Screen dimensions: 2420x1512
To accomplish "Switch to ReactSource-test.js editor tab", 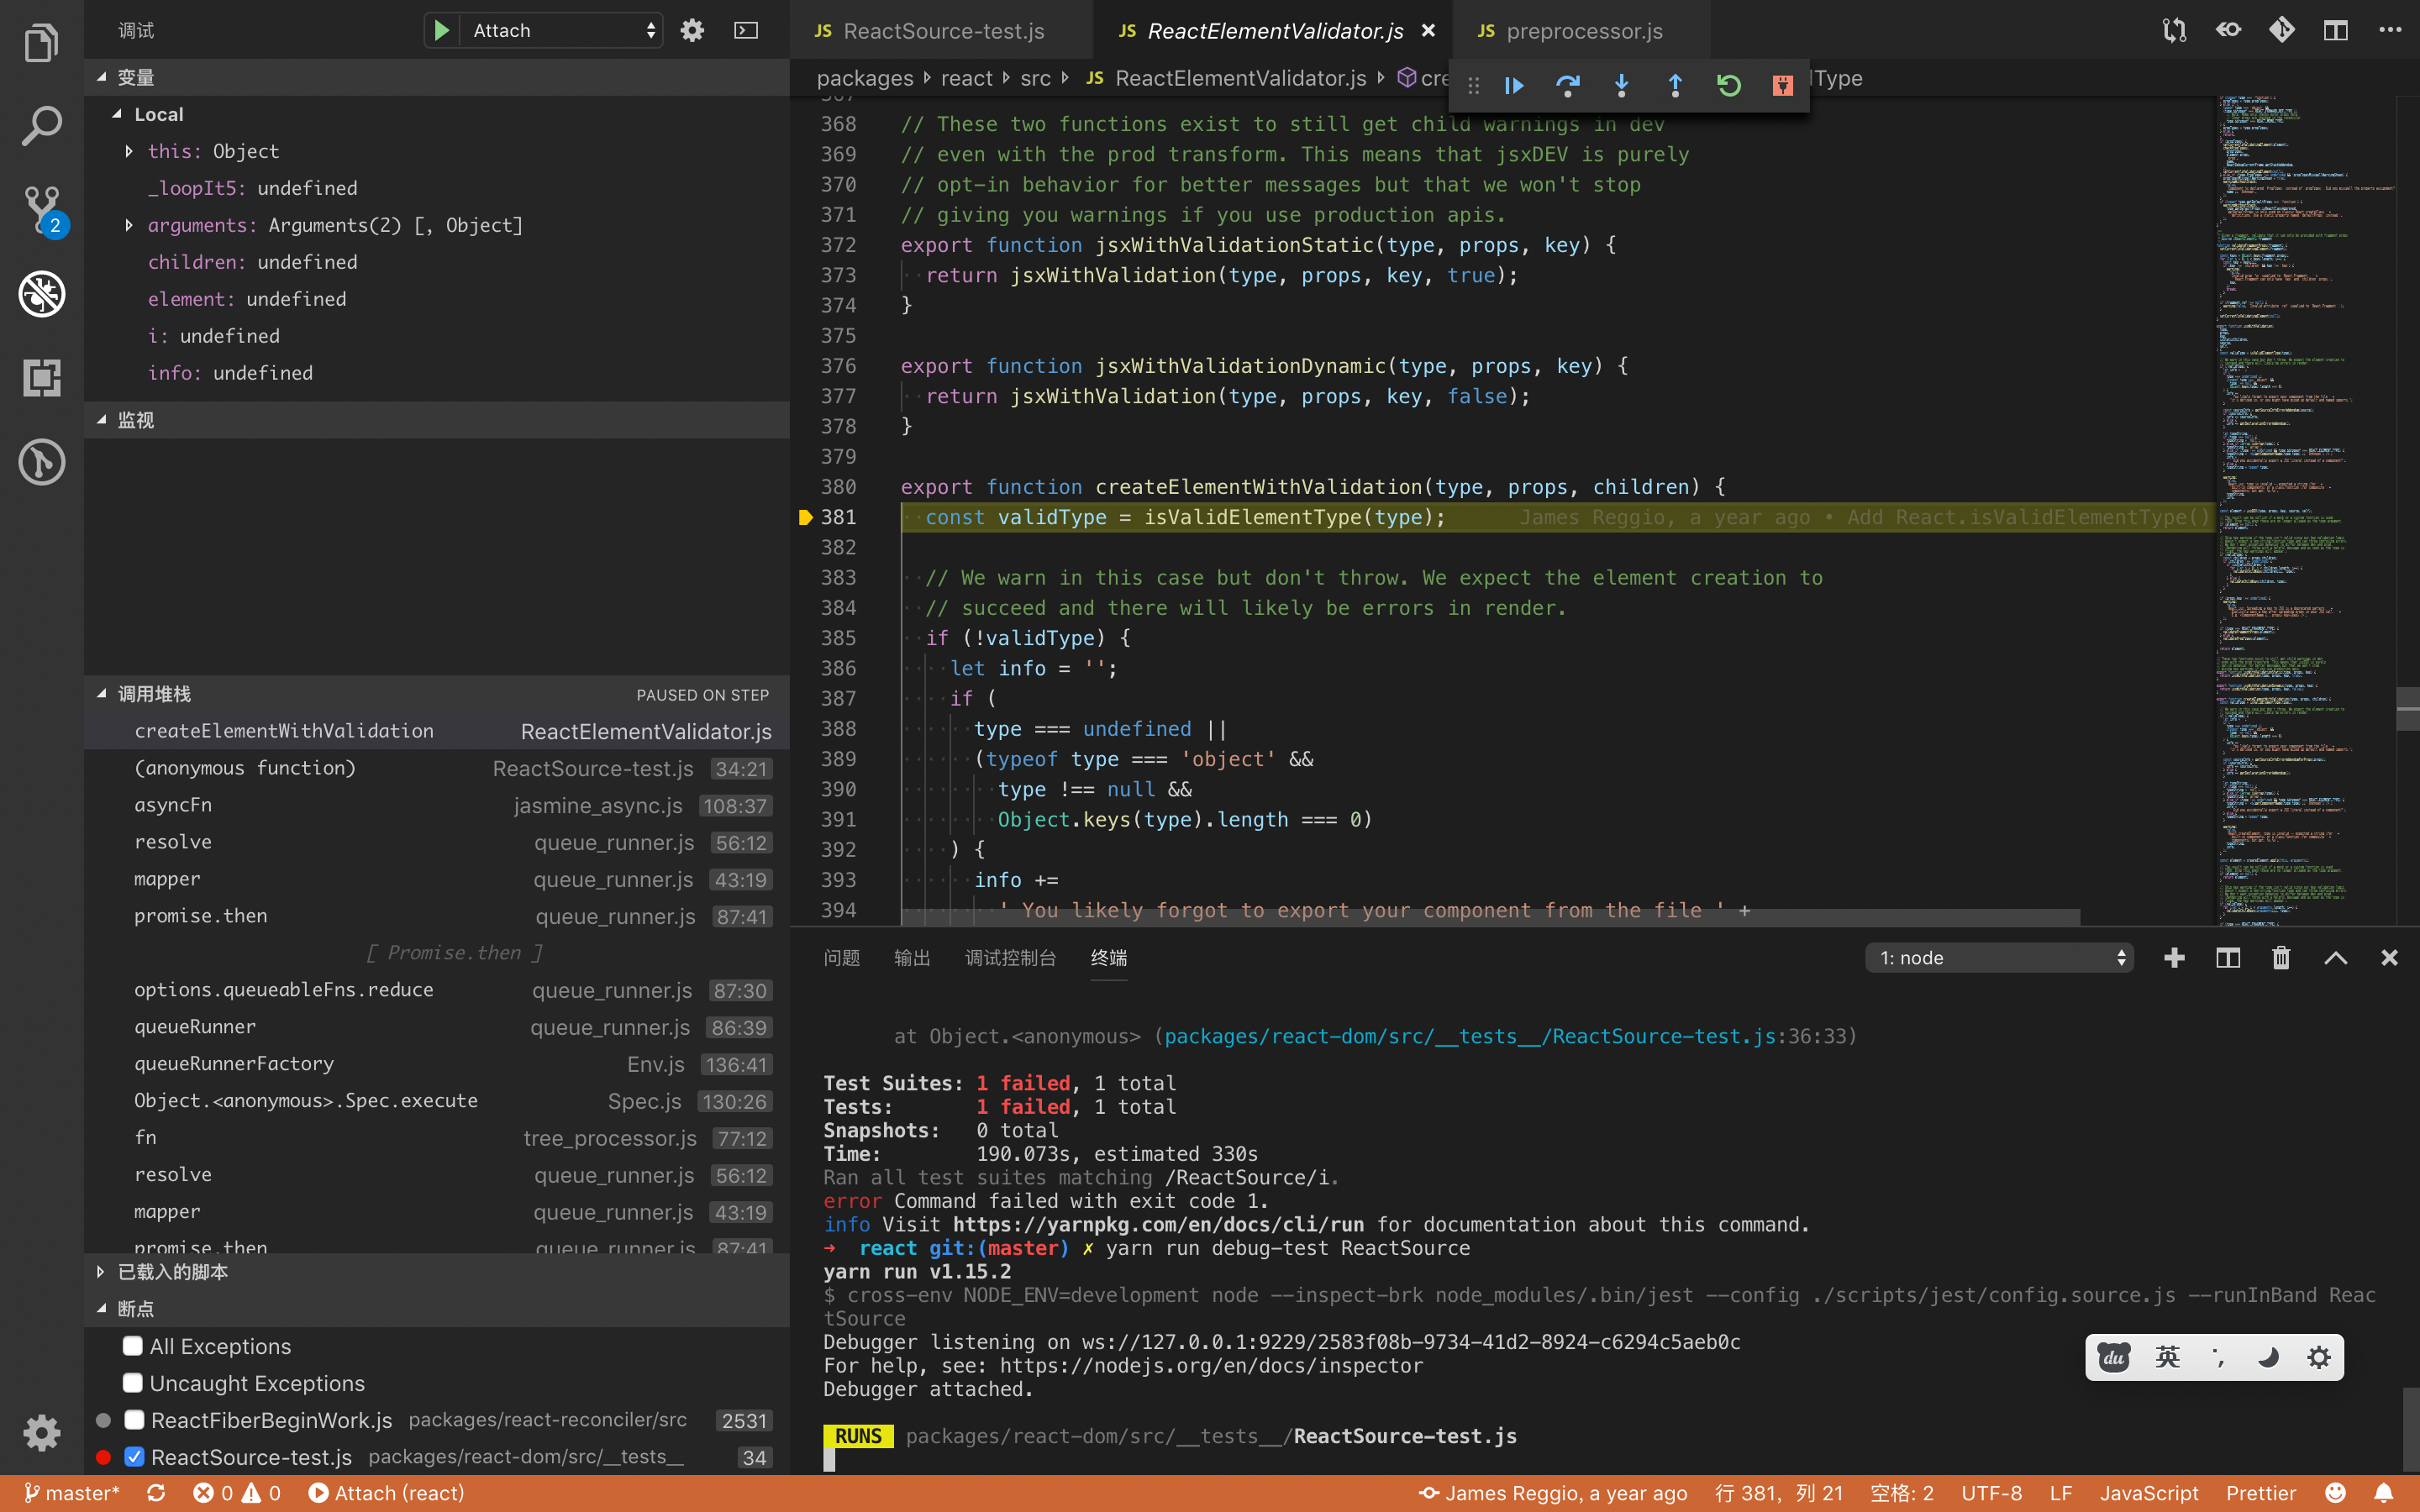I will pyautogui.click(x=941, y=30).
